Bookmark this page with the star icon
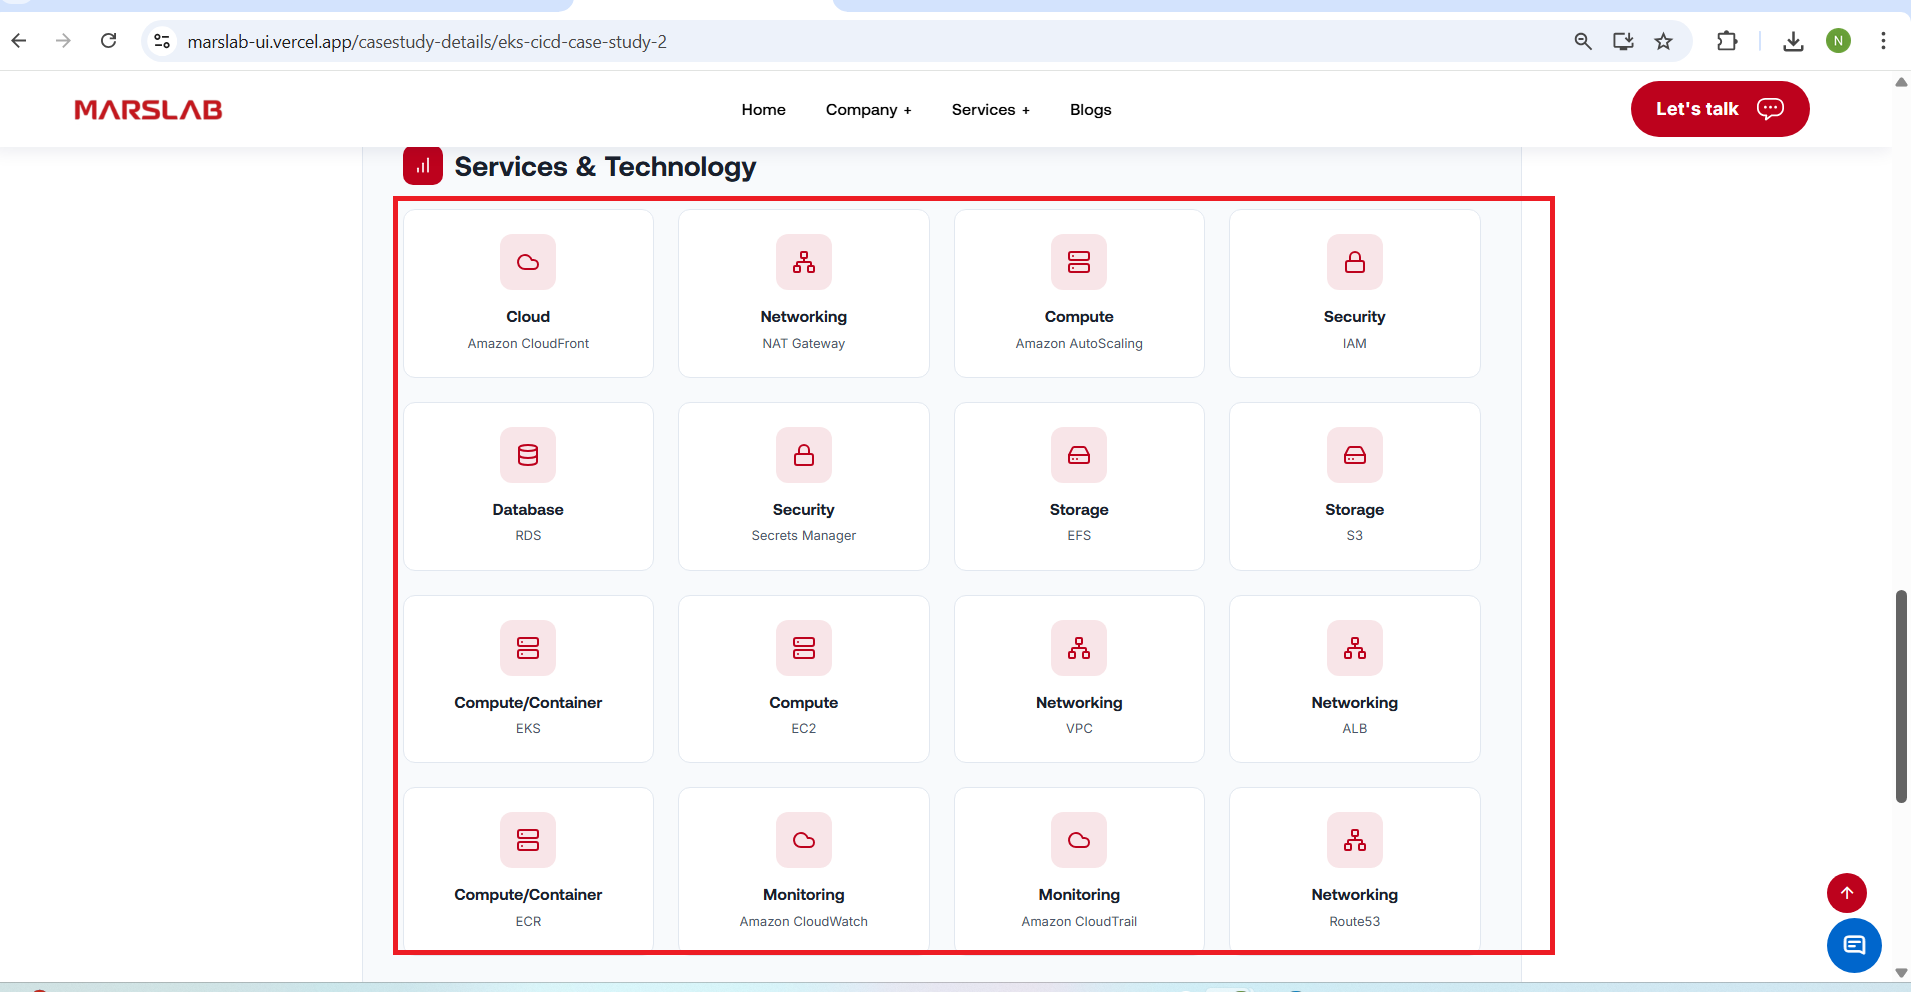This screenshot has width=1911, height=992. (1663, 41)
